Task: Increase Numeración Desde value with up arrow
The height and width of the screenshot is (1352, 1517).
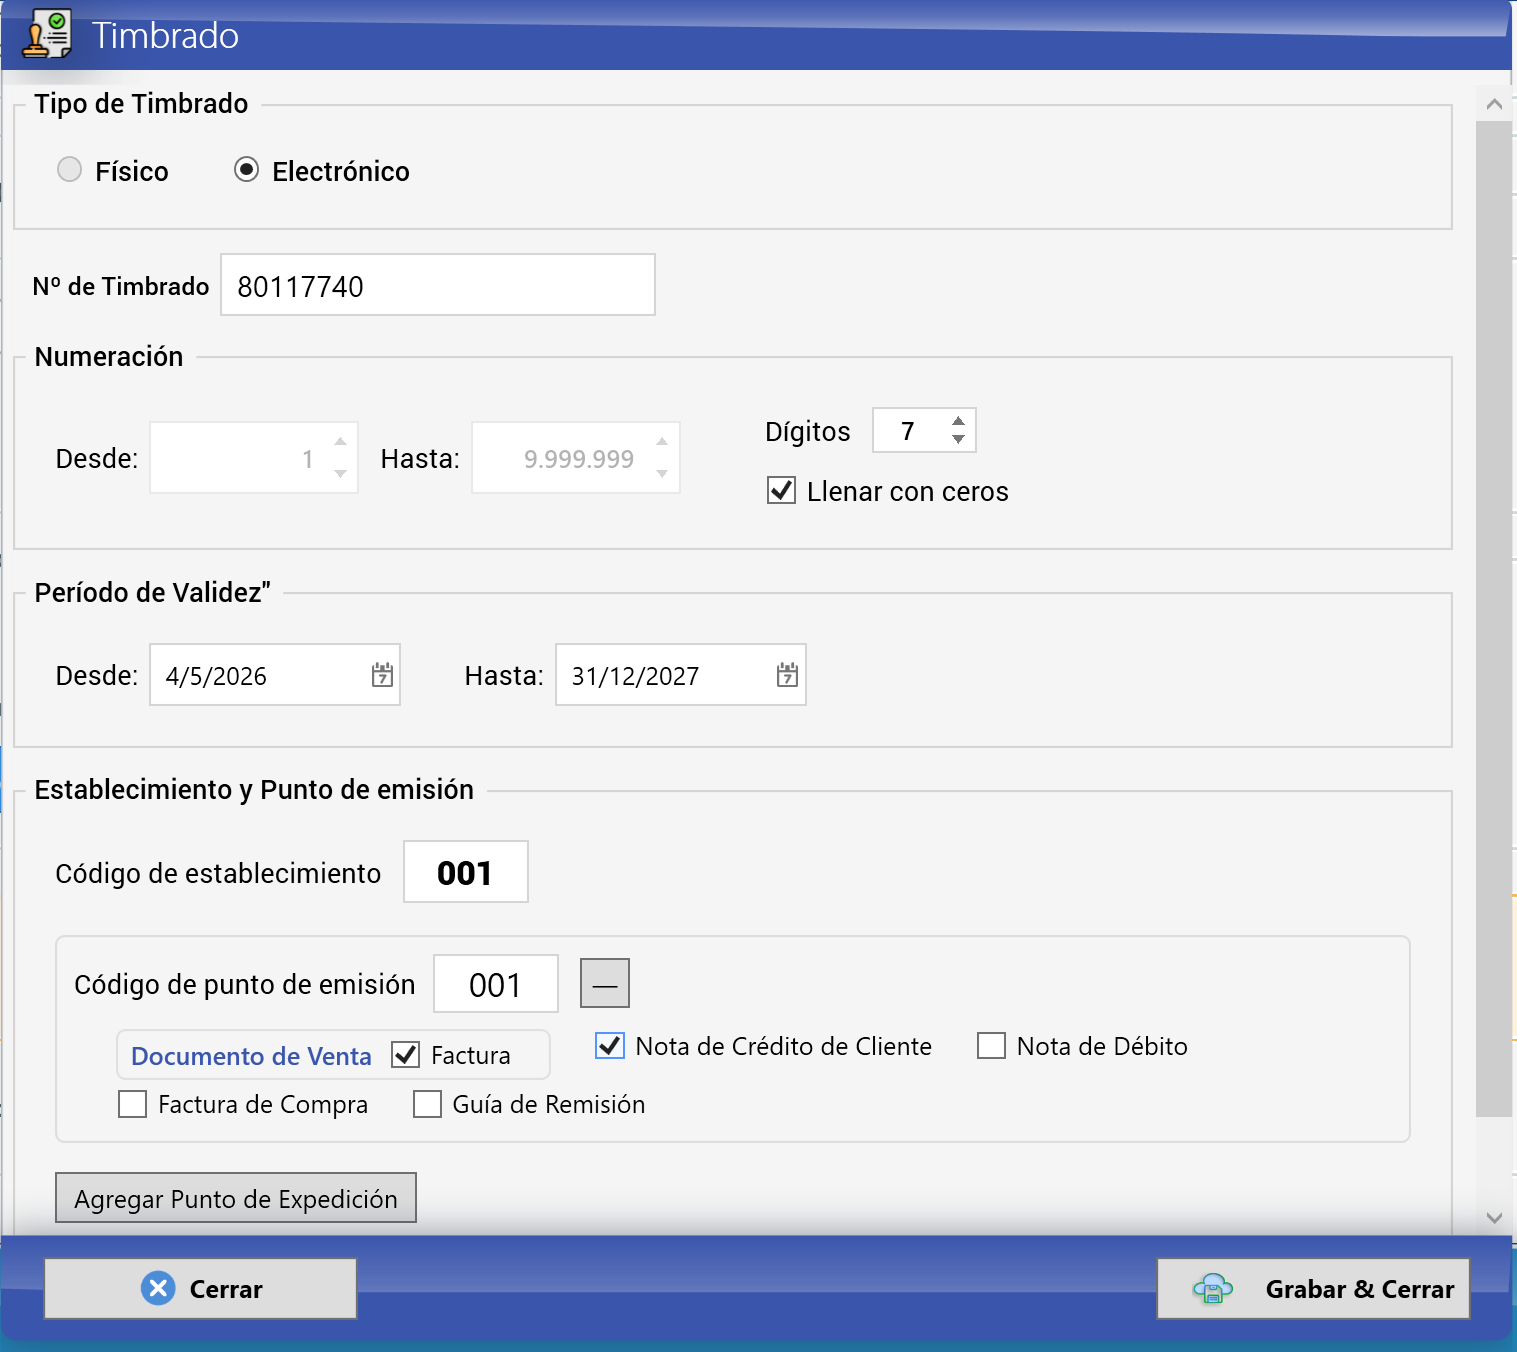Action: tap(340, 441)
